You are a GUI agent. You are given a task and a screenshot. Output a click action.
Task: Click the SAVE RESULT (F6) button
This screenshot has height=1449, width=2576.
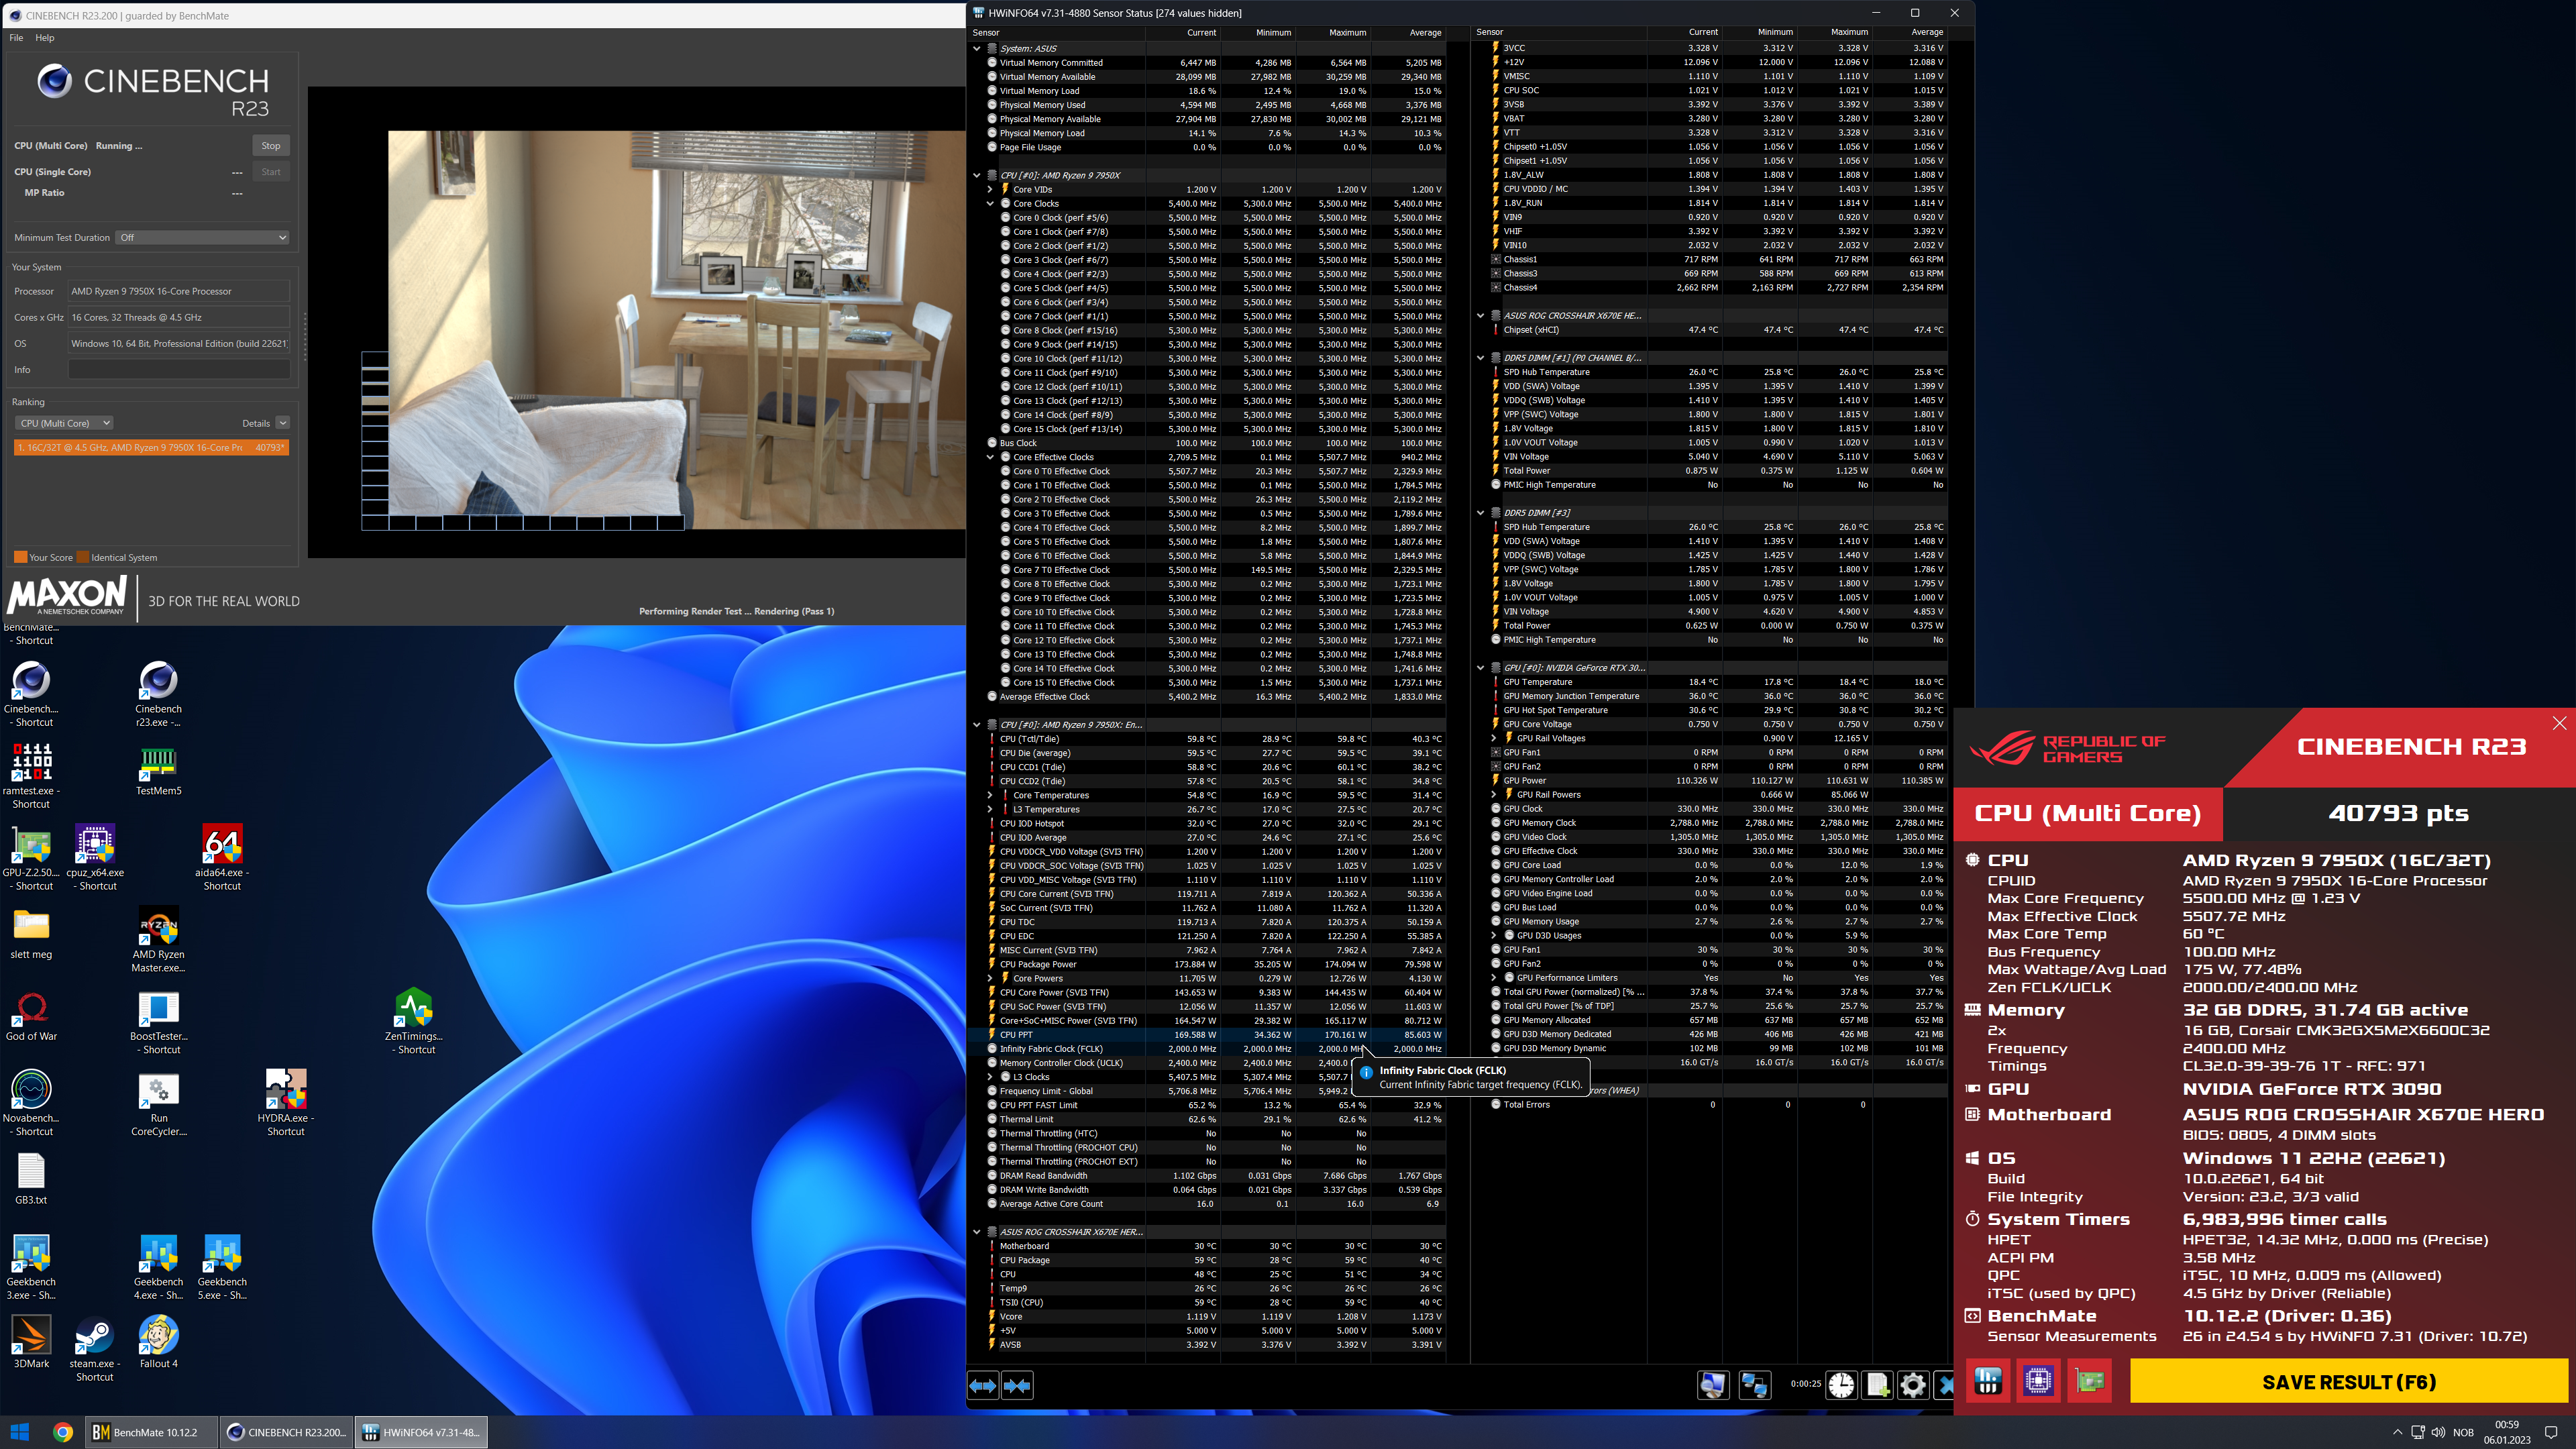pos(2348,1381)
